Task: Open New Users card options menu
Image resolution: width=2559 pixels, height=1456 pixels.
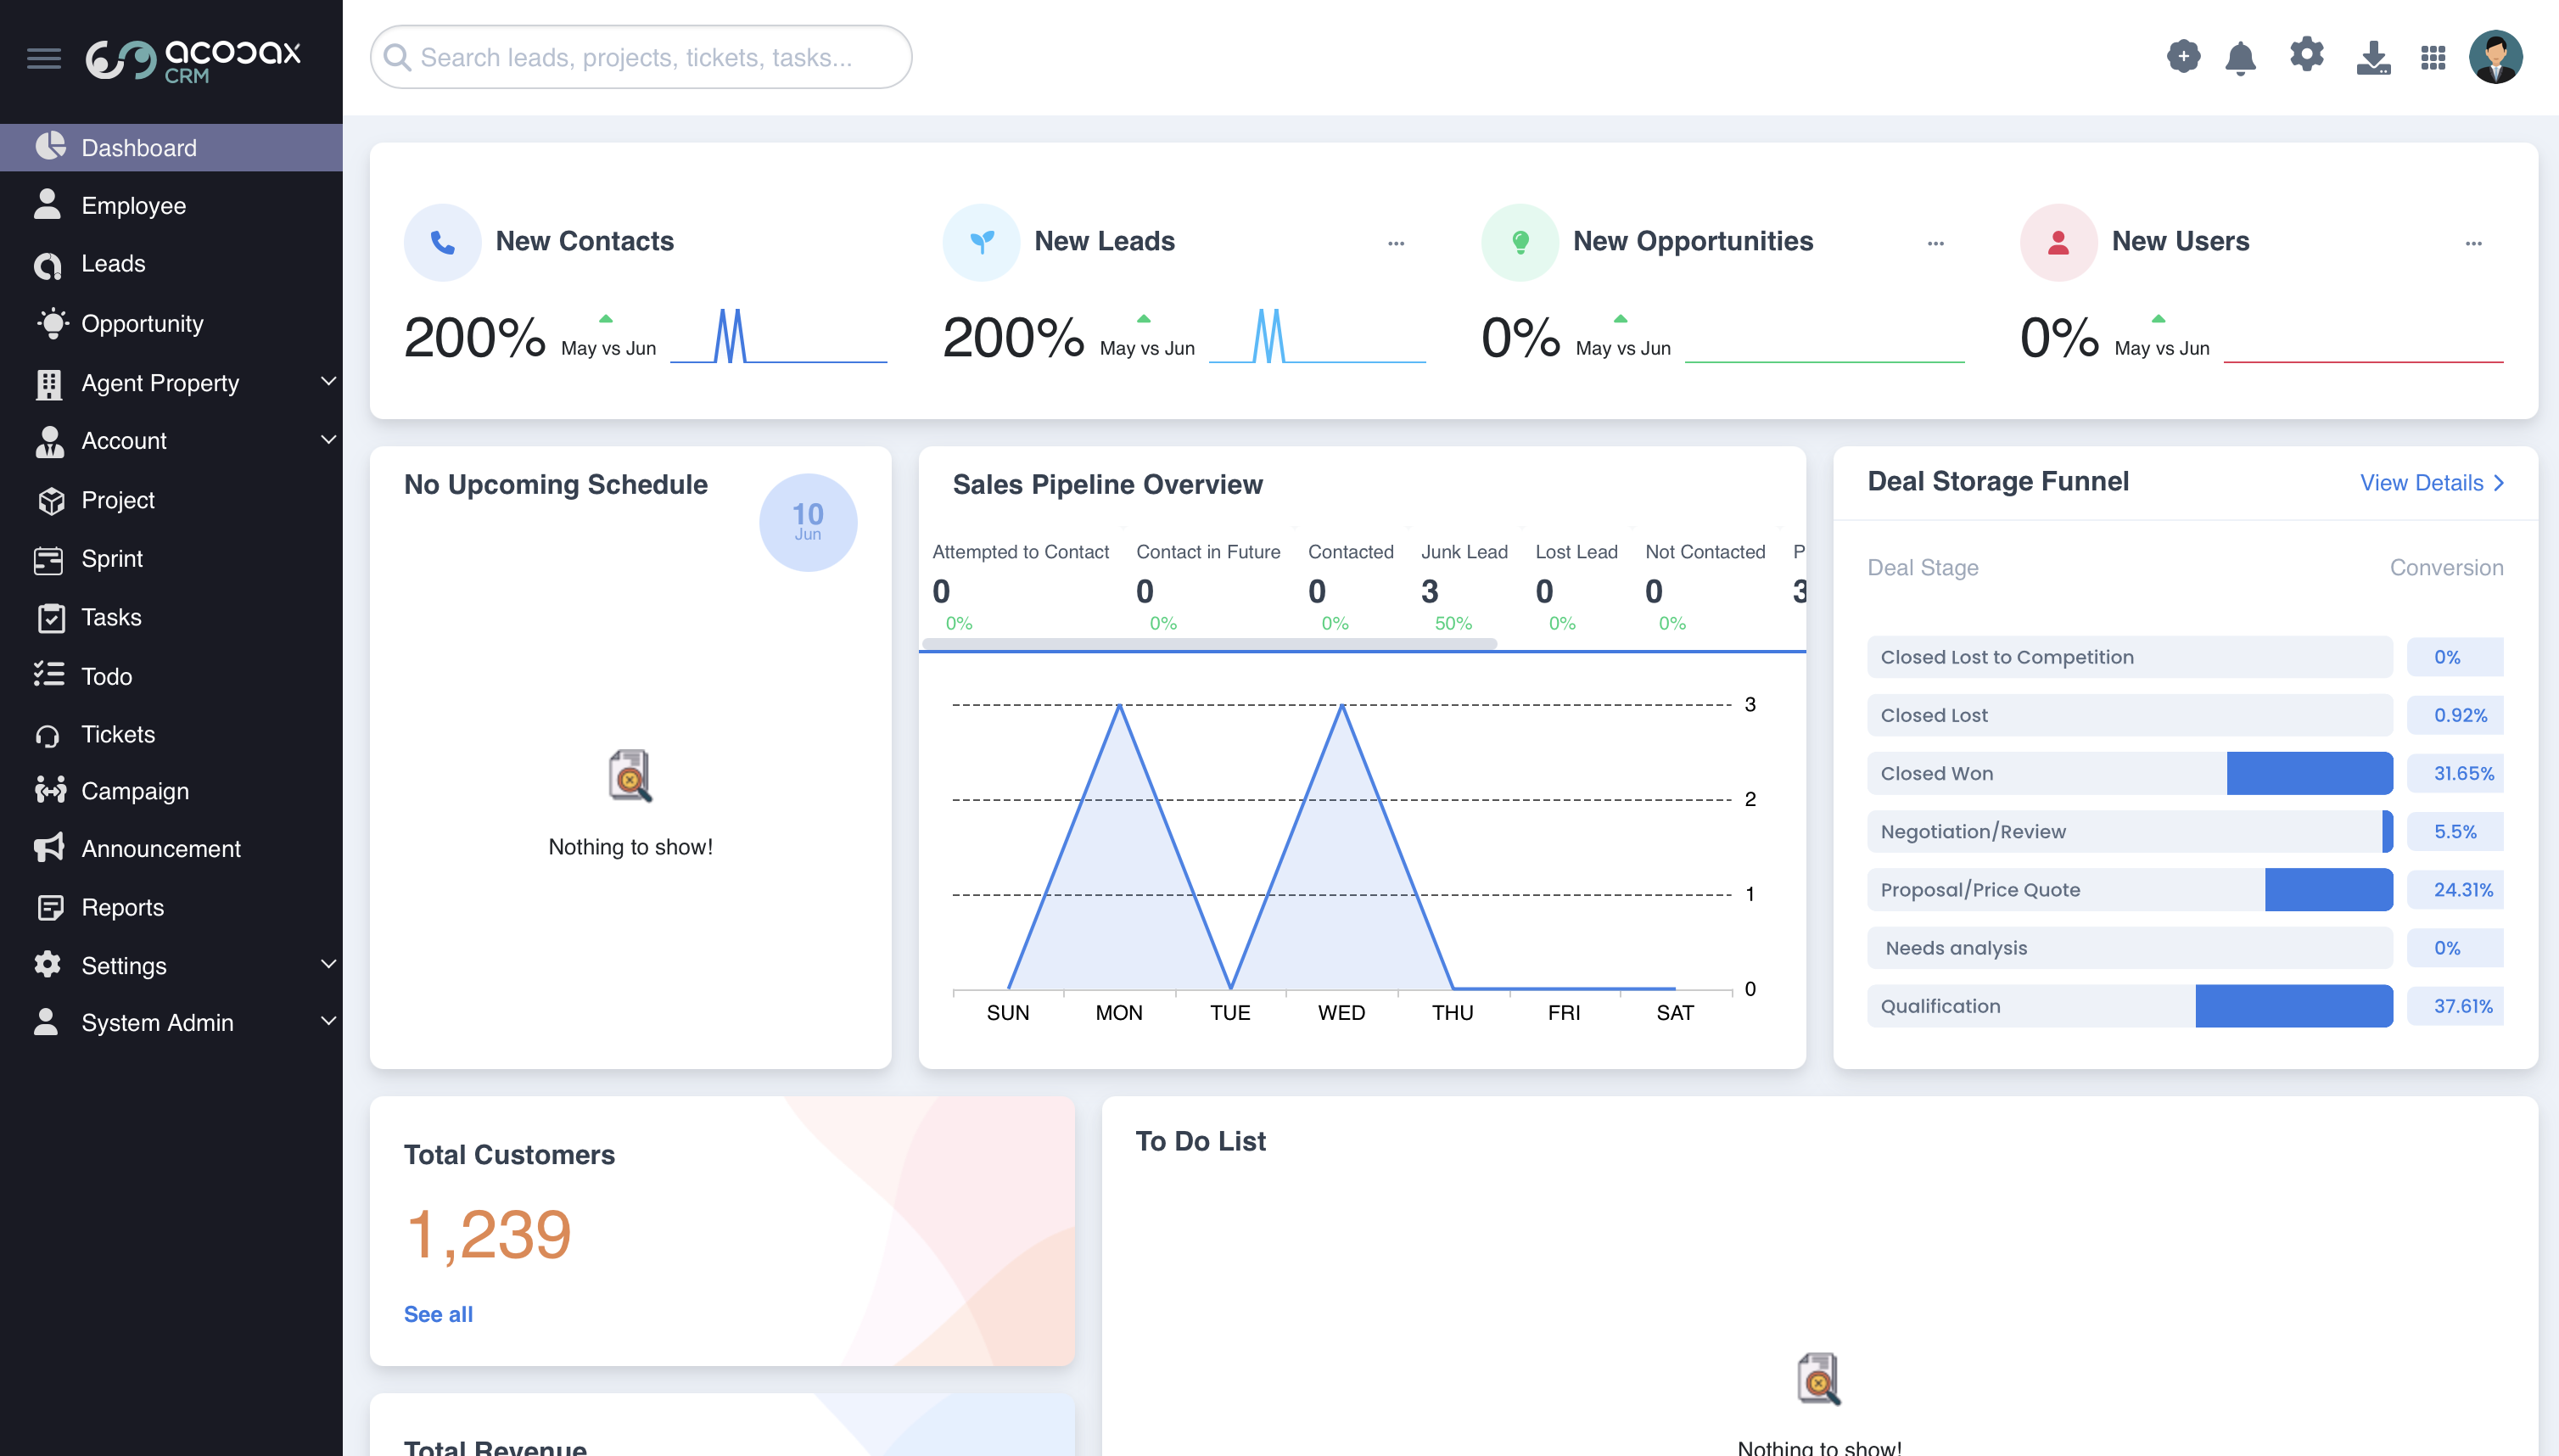Action: coord(2473,243)
